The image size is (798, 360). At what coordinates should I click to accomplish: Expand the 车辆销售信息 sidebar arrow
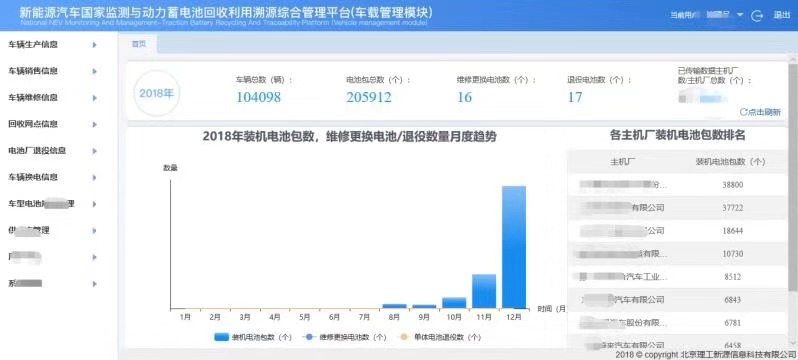[x=95, y=71]
